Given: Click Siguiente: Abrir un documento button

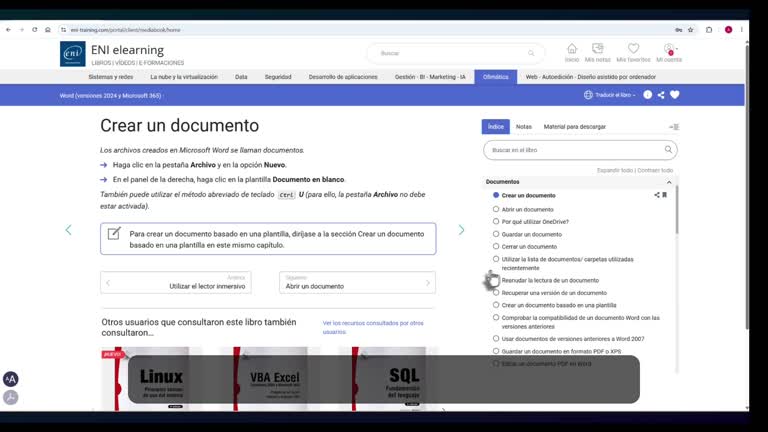Looking at the screenshot, I should click(x=357, y=283).
